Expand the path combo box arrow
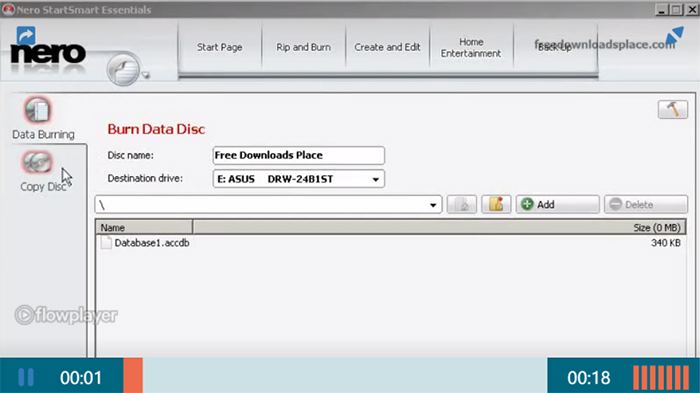Viewport: 700px width, 393px height. 433,205
